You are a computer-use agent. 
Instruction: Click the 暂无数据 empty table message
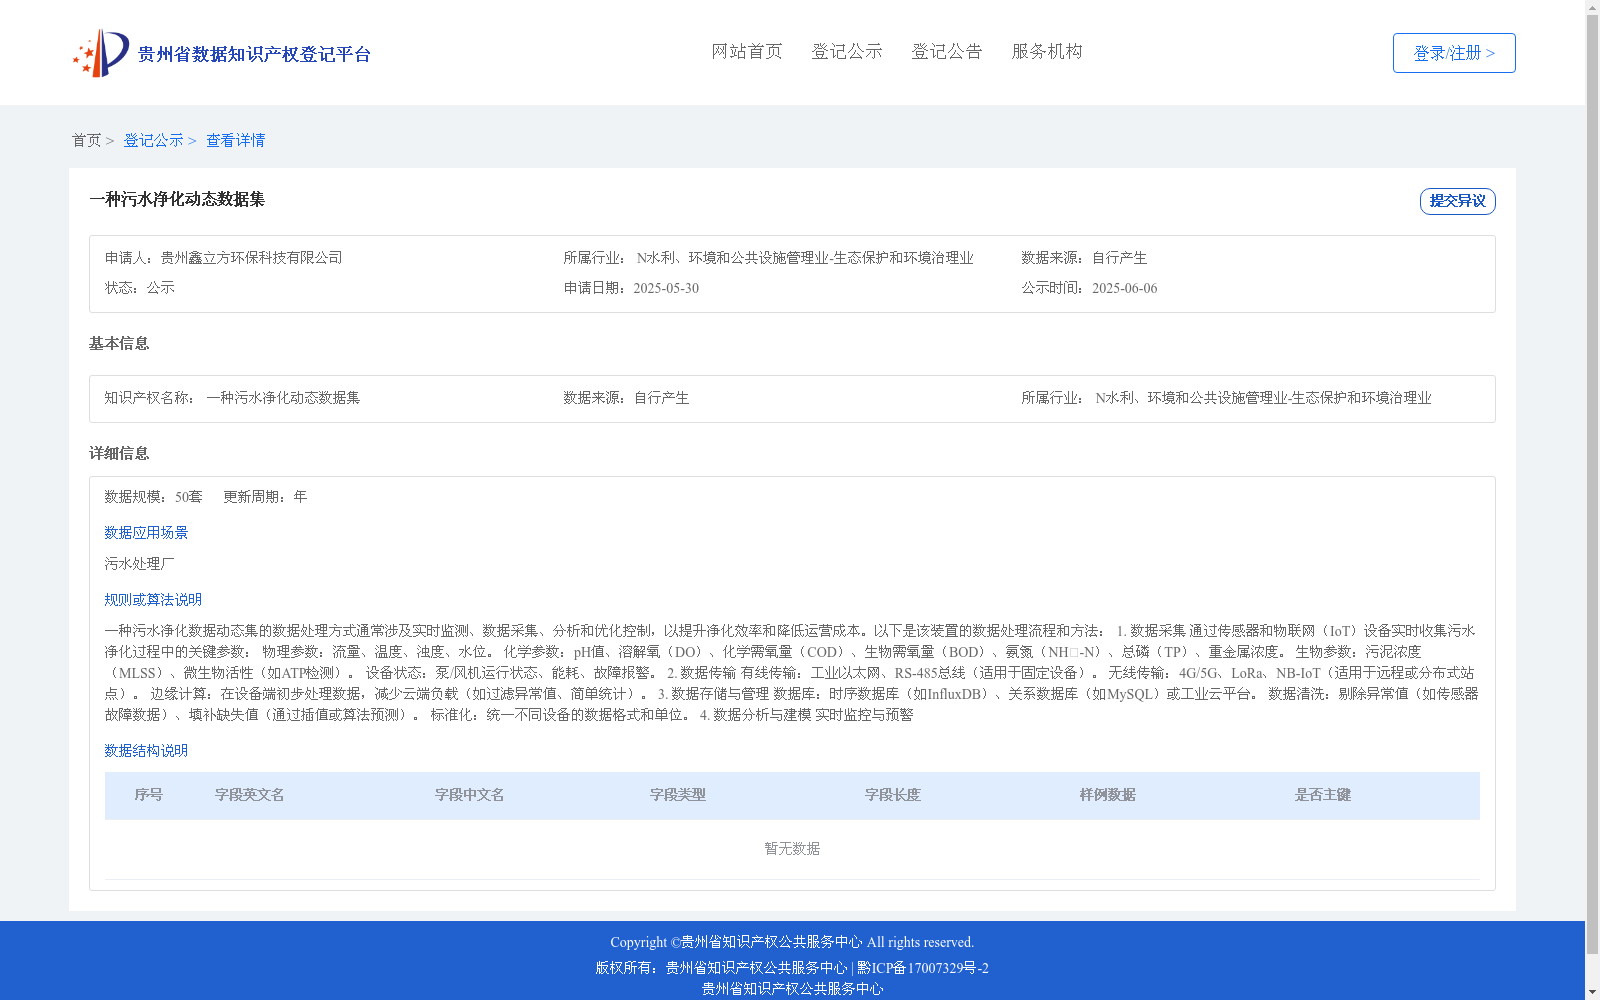click(x=792, y=849)
